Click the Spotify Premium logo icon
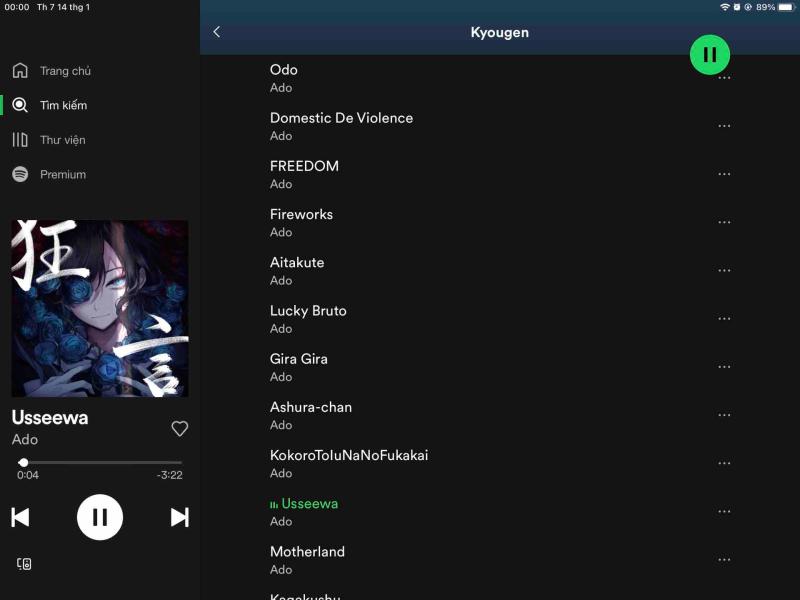Image resolution: width=800 pixels, height=600 pixels. click(20, 174)
